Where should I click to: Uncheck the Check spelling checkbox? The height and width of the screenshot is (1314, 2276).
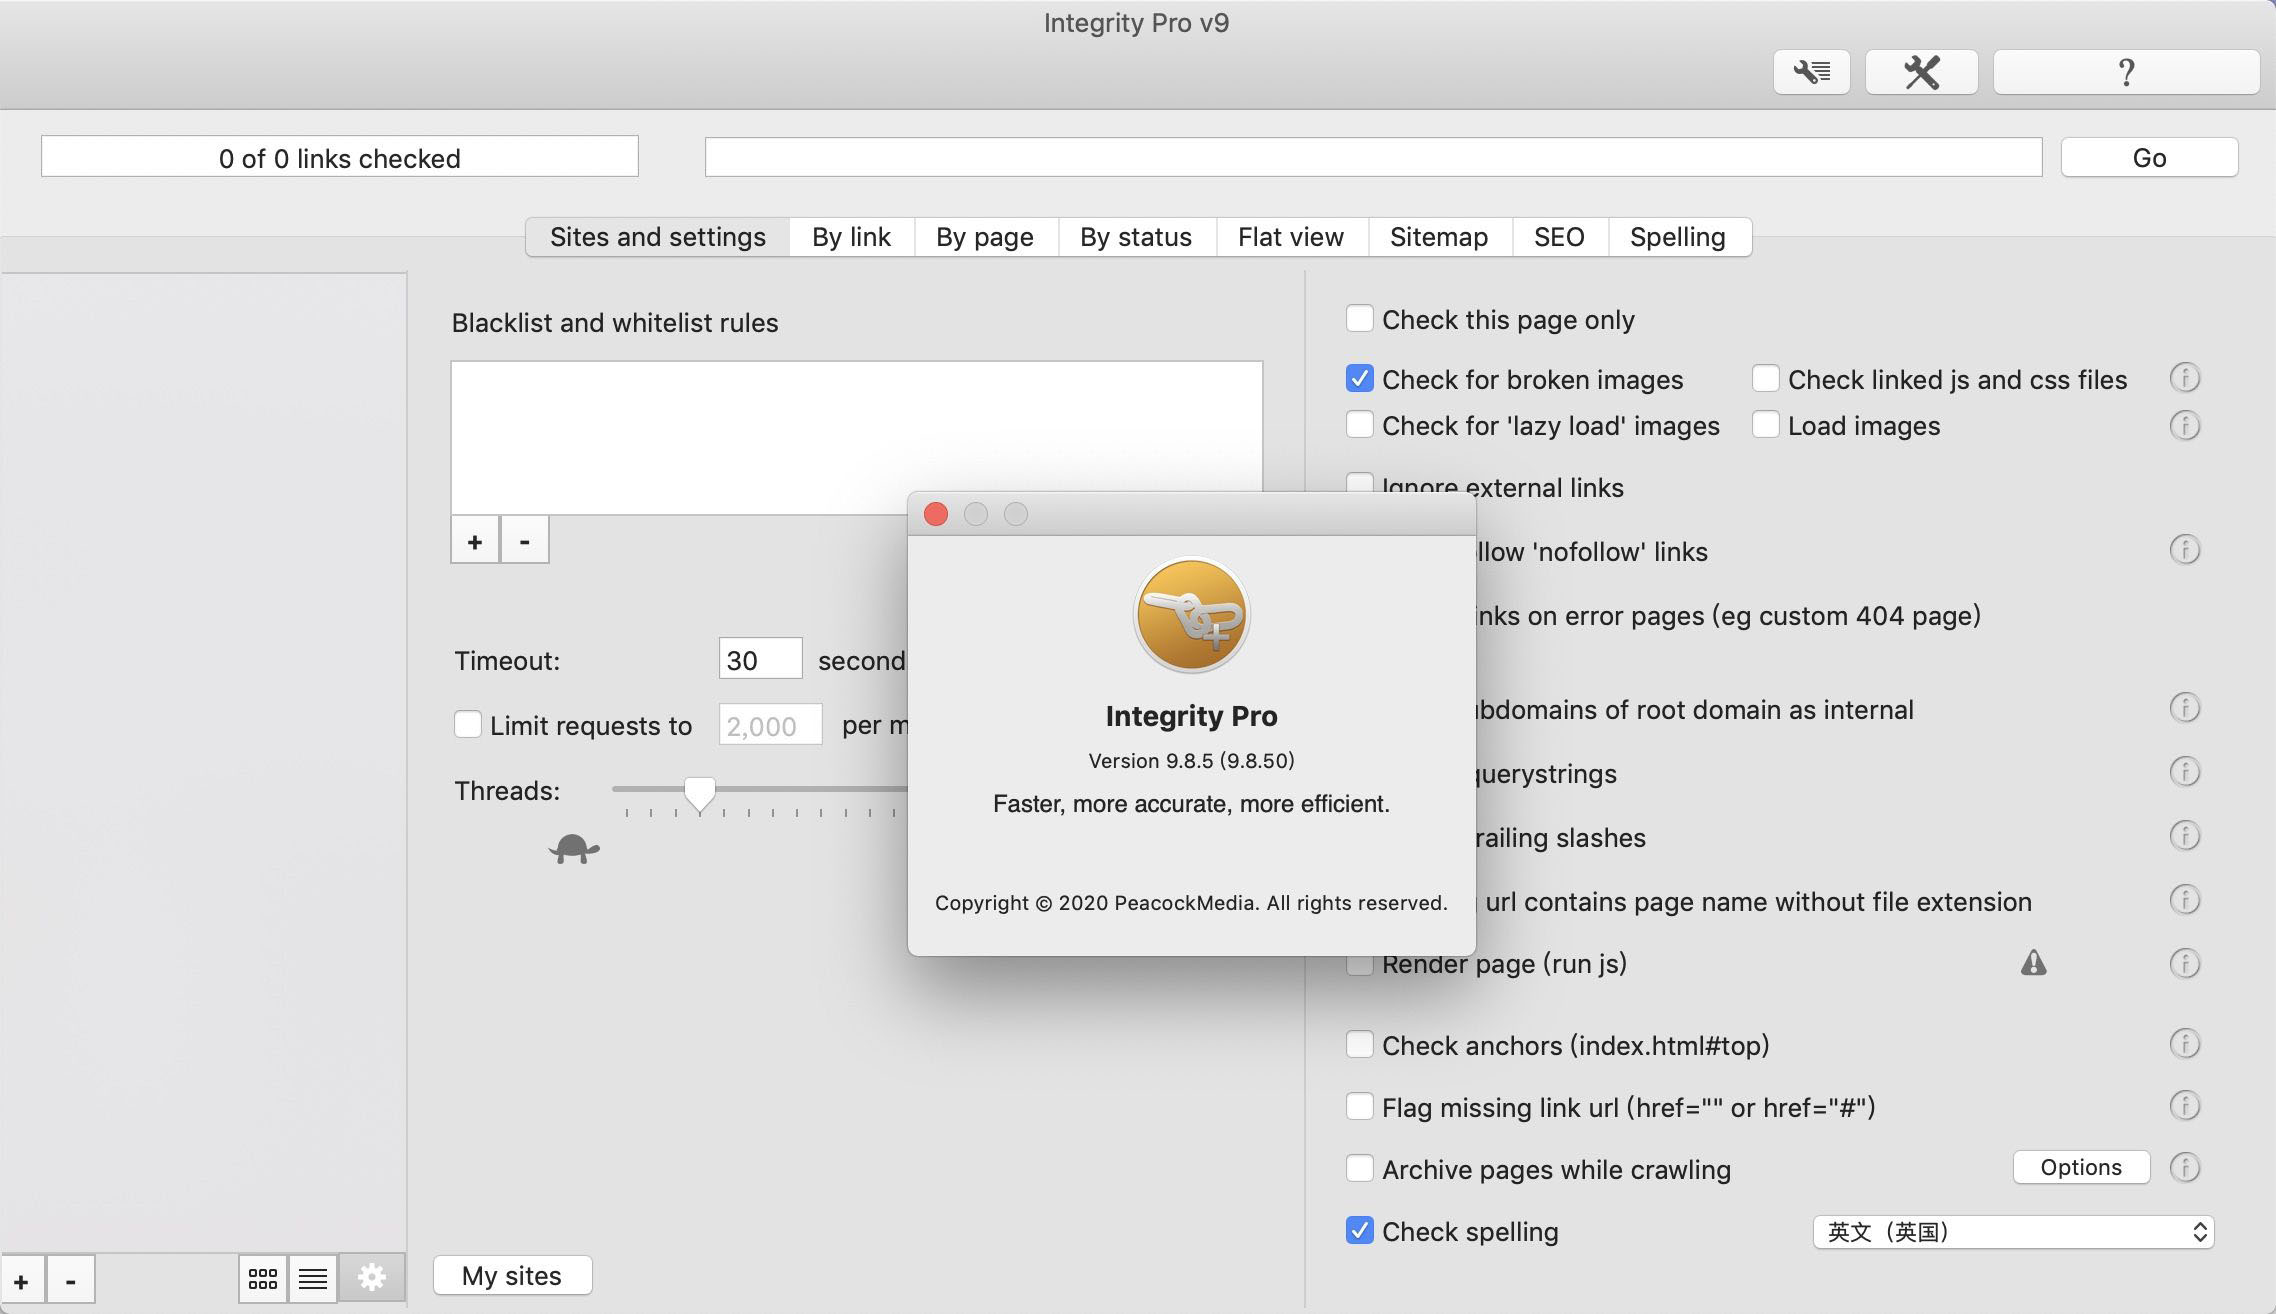tap(1359, 1231)
